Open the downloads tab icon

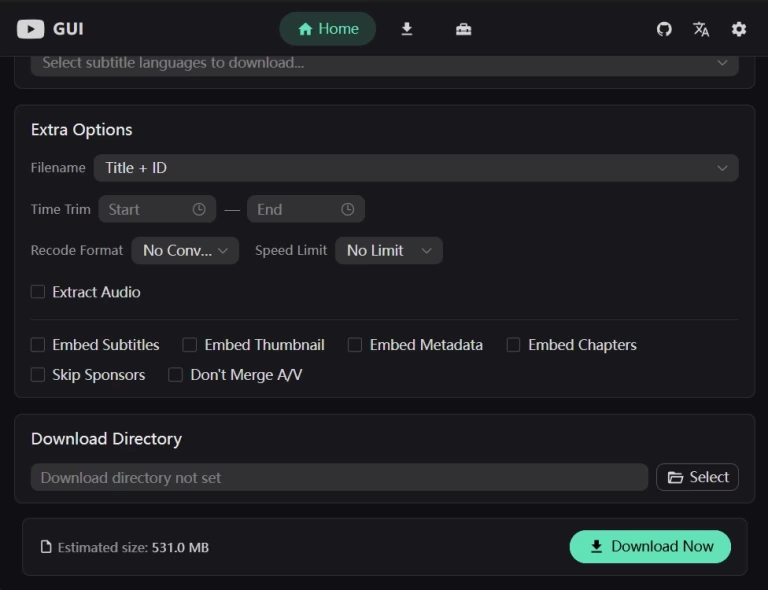[407, 29]
